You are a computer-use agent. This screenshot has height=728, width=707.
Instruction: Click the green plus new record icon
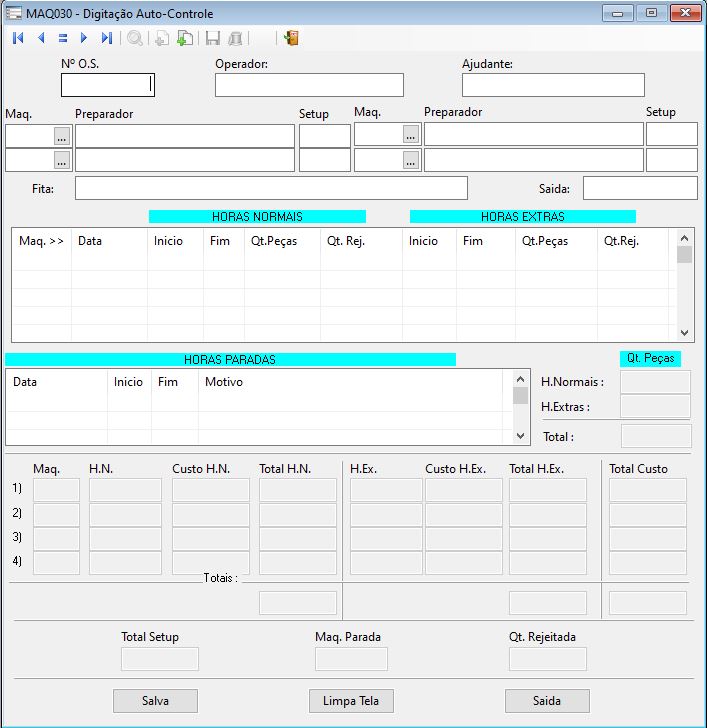tap(184, 38)
